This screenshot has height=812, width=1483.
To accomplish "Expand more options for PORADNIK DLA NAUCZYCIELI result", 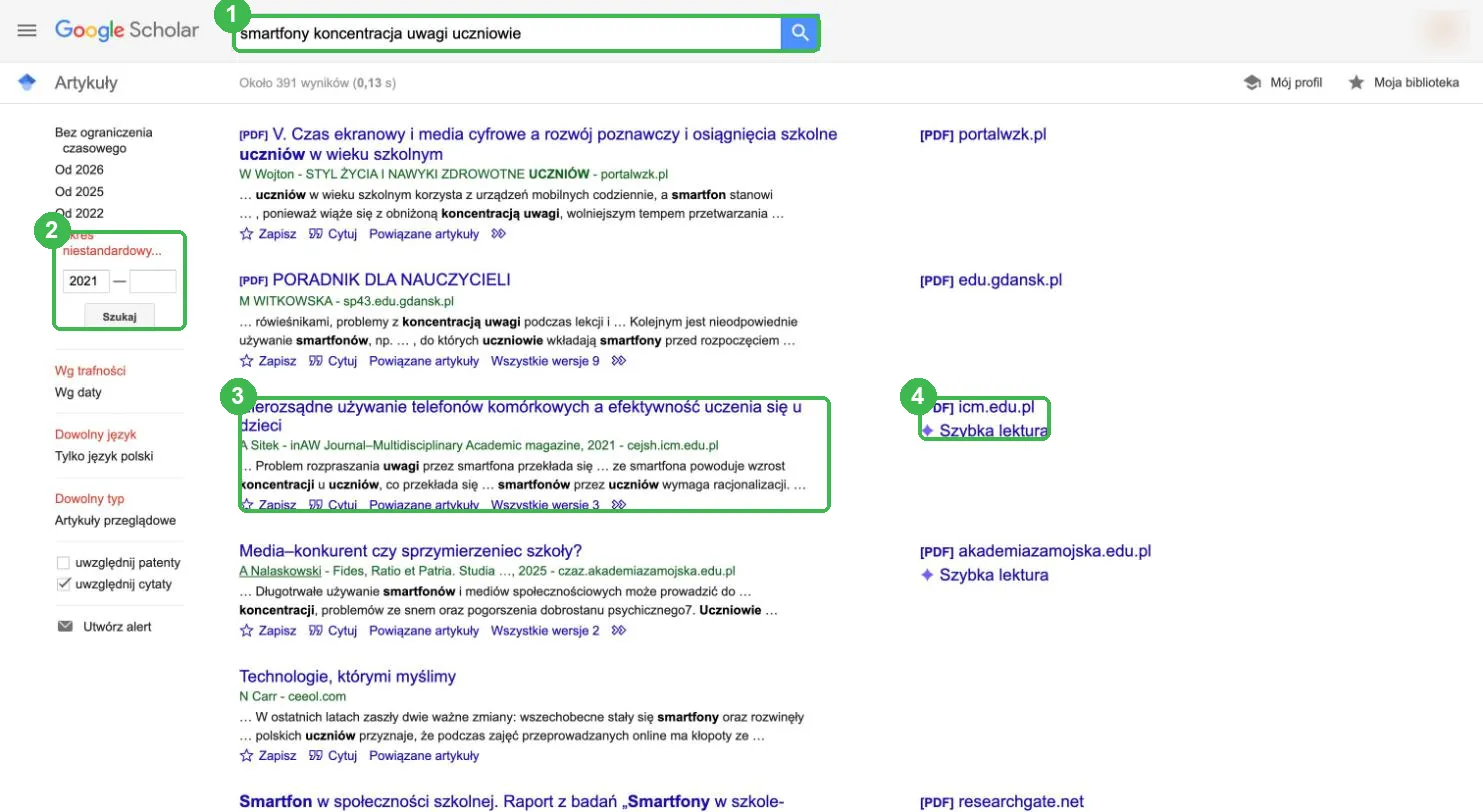I will [x=619, y=361].
